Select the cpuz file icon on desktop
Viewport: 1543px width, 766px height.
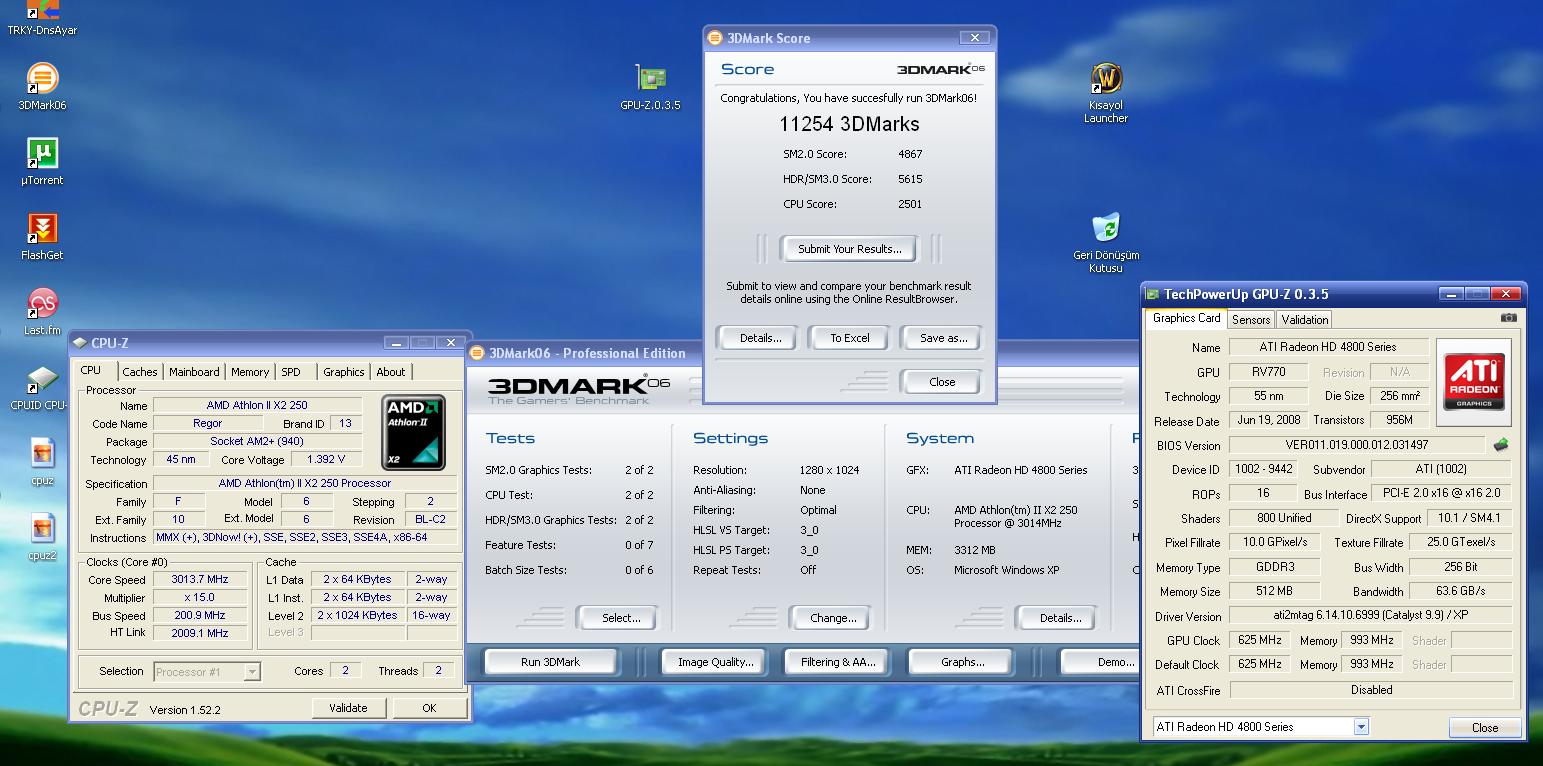click(42, 462)
